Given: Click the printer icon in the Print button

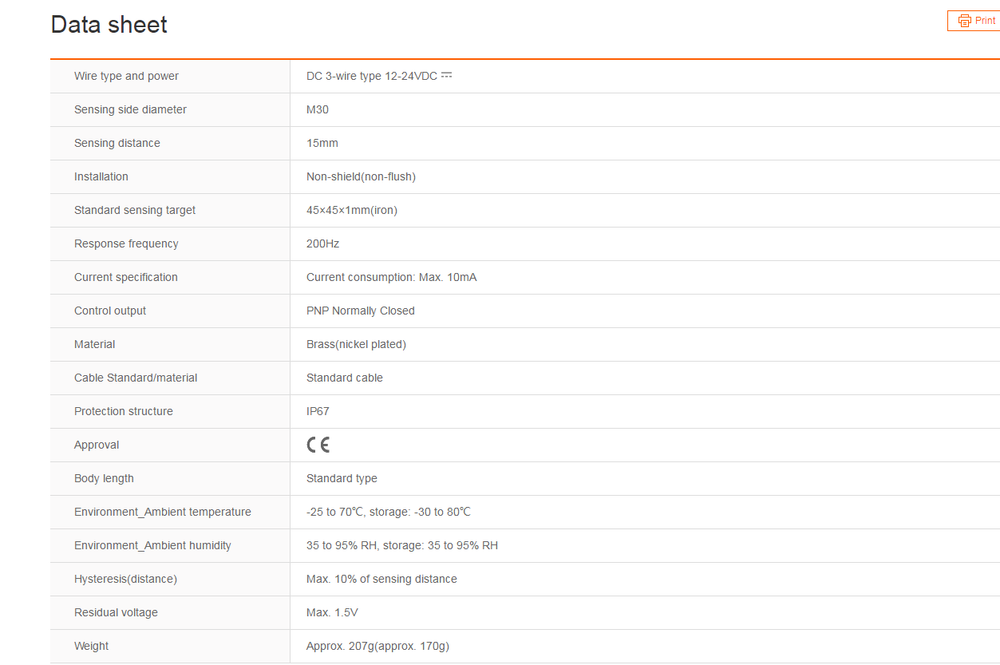Looking at the screenshot, I should [x=964, y=21].
